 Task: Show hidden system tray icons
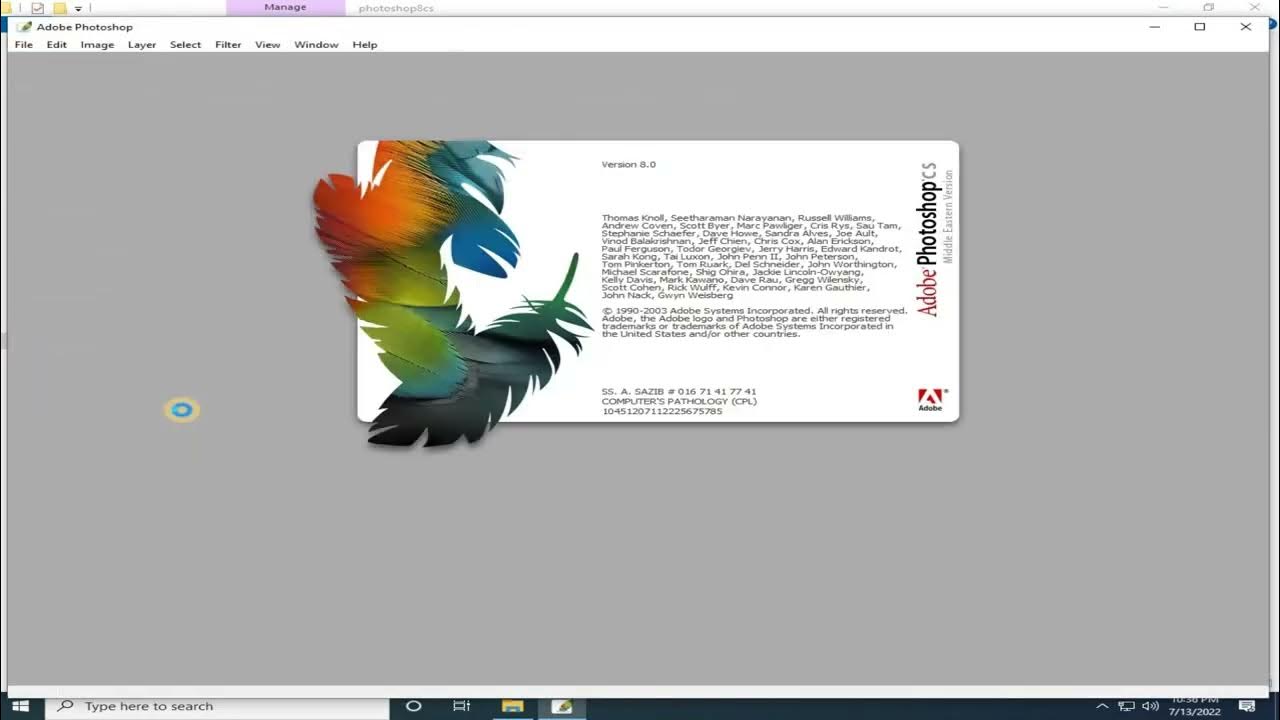point(1102,706)
